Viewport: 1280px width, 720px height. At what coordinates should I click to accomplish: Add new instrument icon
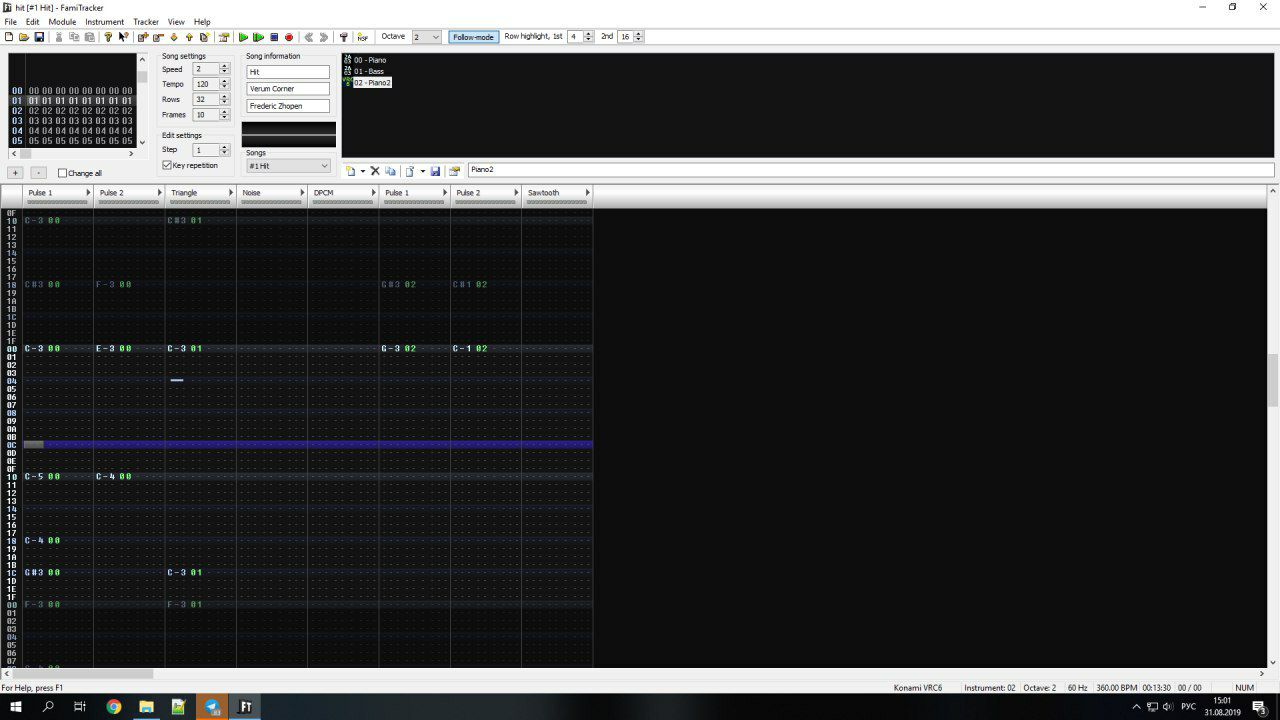coord(350,171)
